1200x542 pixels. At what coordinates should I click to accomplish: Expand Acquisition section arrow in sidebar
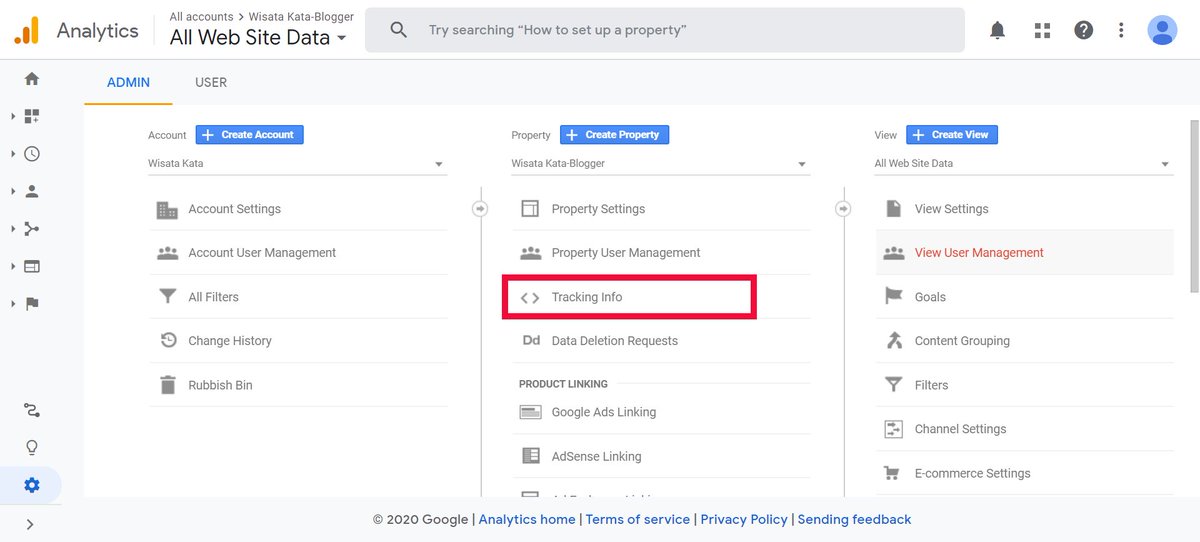(13, 229)
